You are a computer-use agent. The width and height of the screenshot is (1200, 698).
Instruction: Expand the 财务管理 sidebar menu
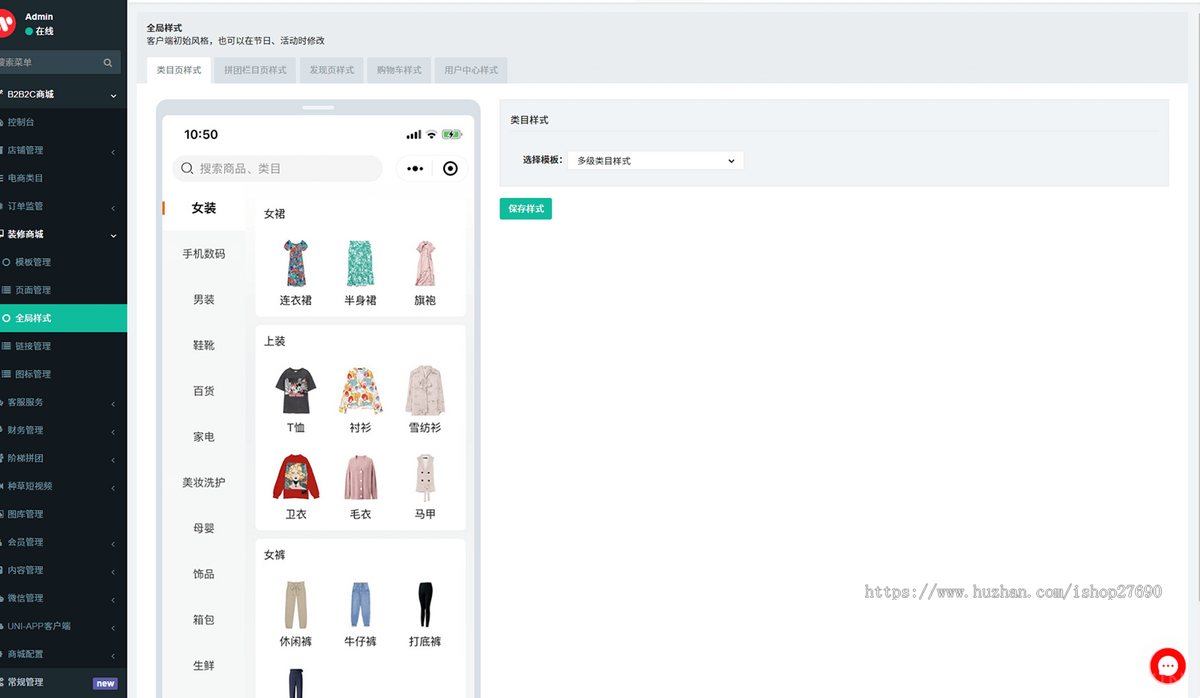click(64, 430)
